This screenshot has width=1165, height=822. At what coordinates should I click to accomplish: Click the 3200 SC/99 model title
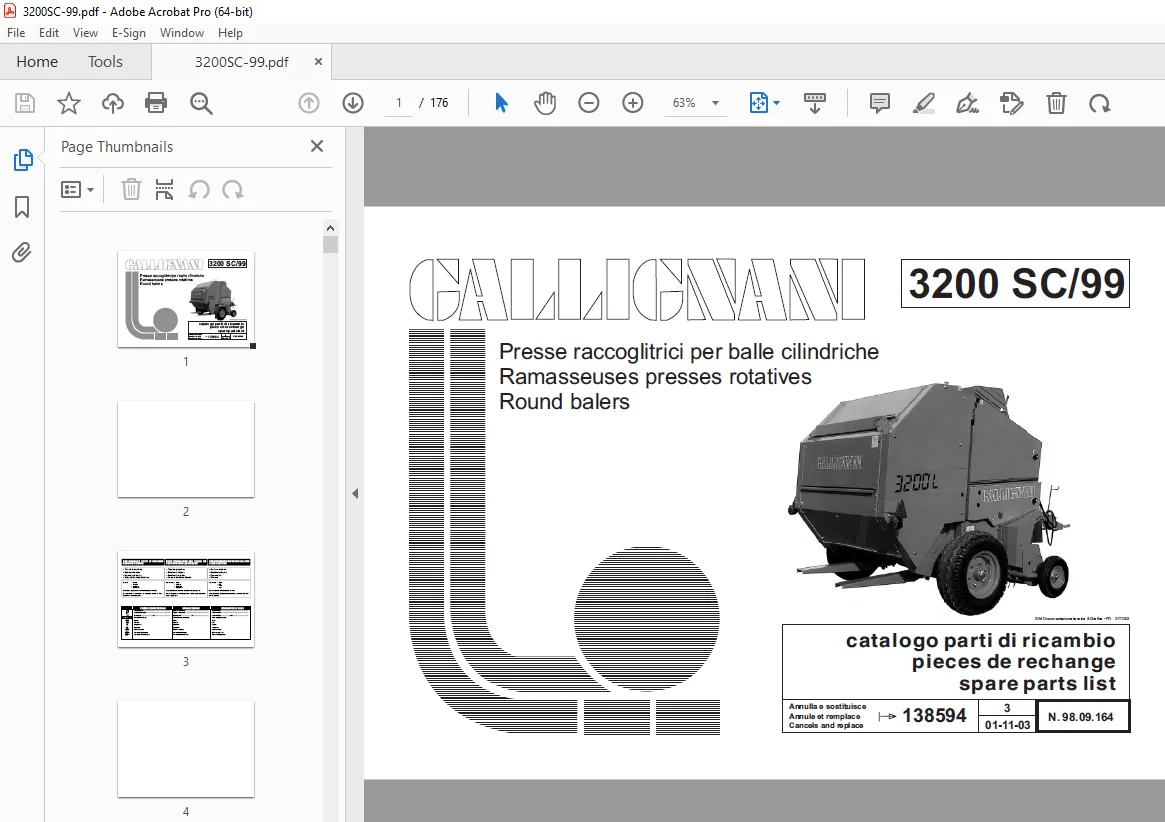pyautogui.click(x=1016, y=284)
